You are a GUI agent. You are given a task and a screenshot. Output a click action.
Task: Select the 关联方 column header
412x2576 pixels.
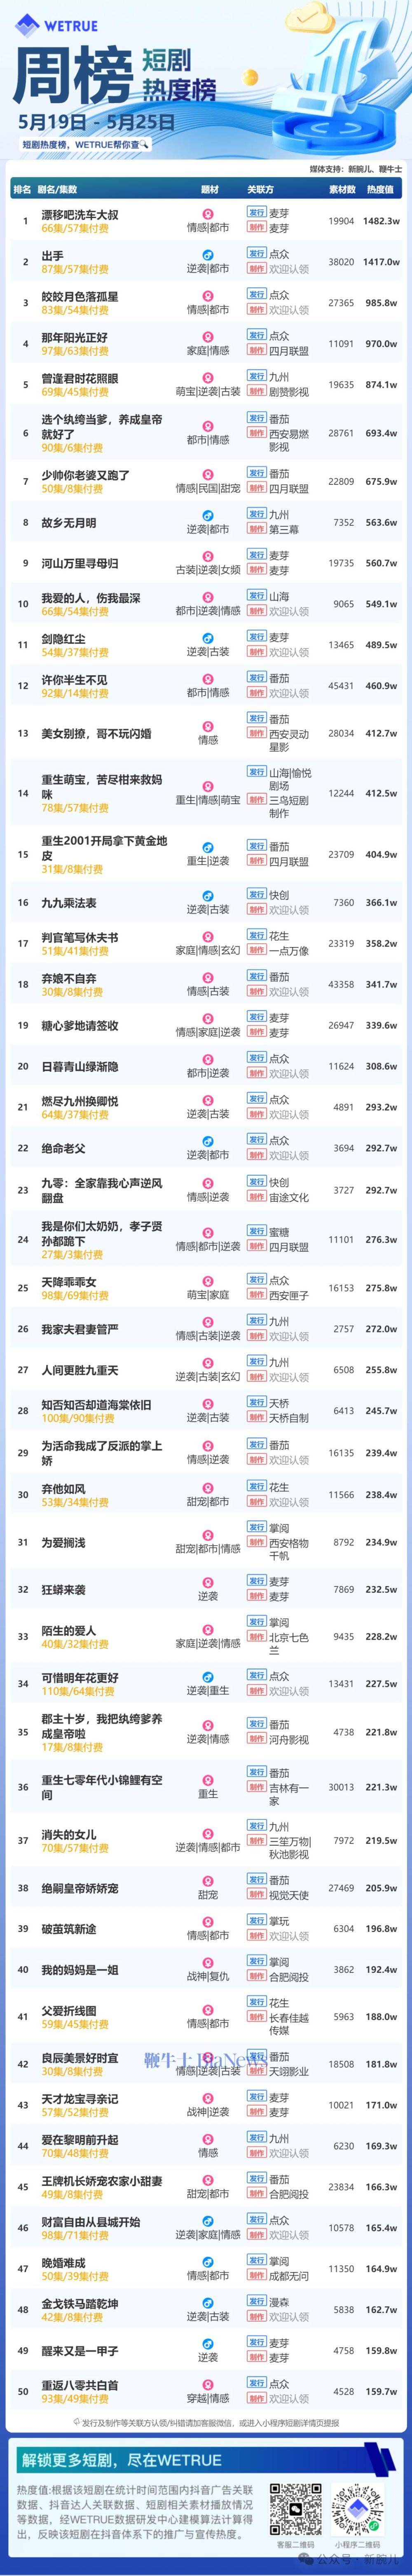click(x=260, y=189)
